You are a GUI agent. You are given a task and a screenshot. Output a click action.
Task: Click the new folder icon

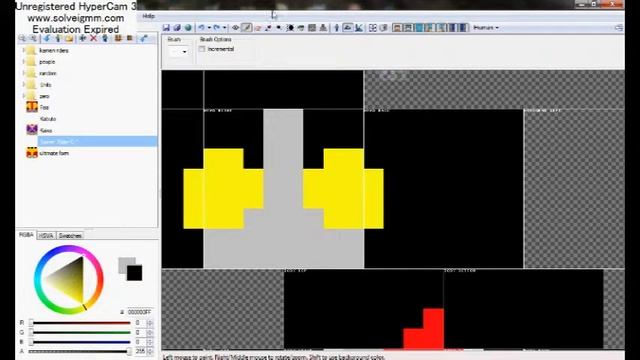[69, 38]
